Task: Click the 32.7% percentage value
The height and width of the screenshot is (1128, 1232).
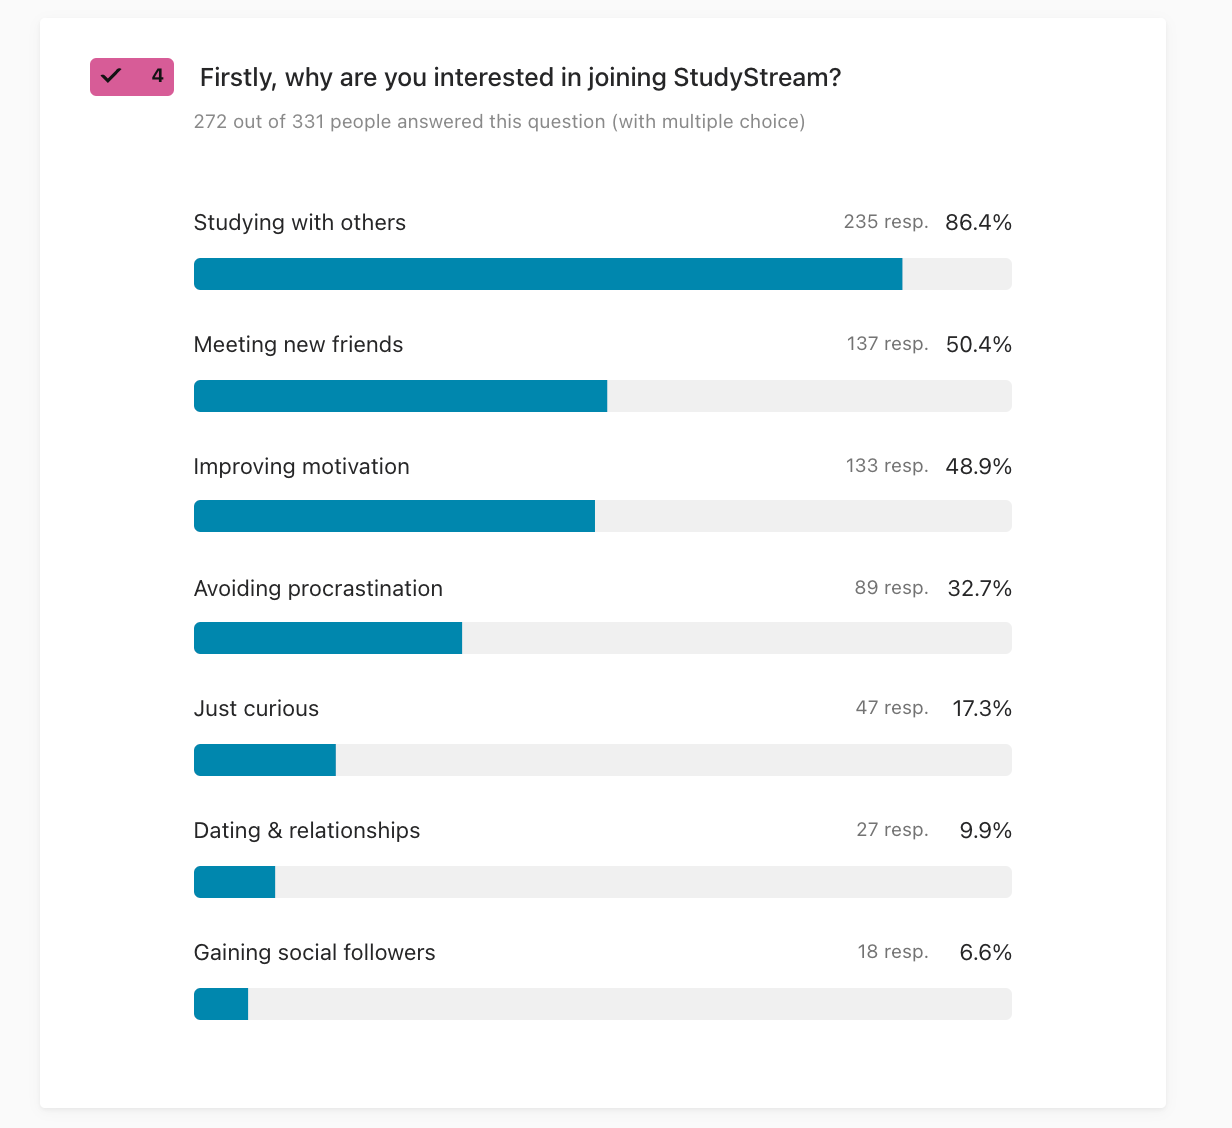Action: [x=979, y=588]
